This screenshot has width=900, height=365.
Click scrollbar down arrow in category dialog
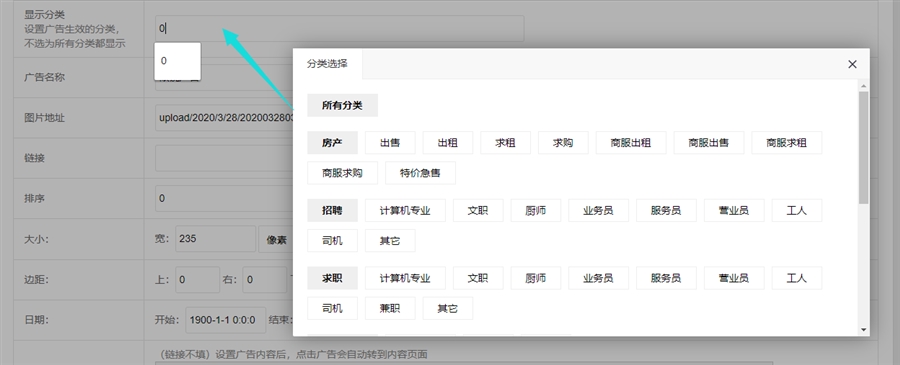864,330
